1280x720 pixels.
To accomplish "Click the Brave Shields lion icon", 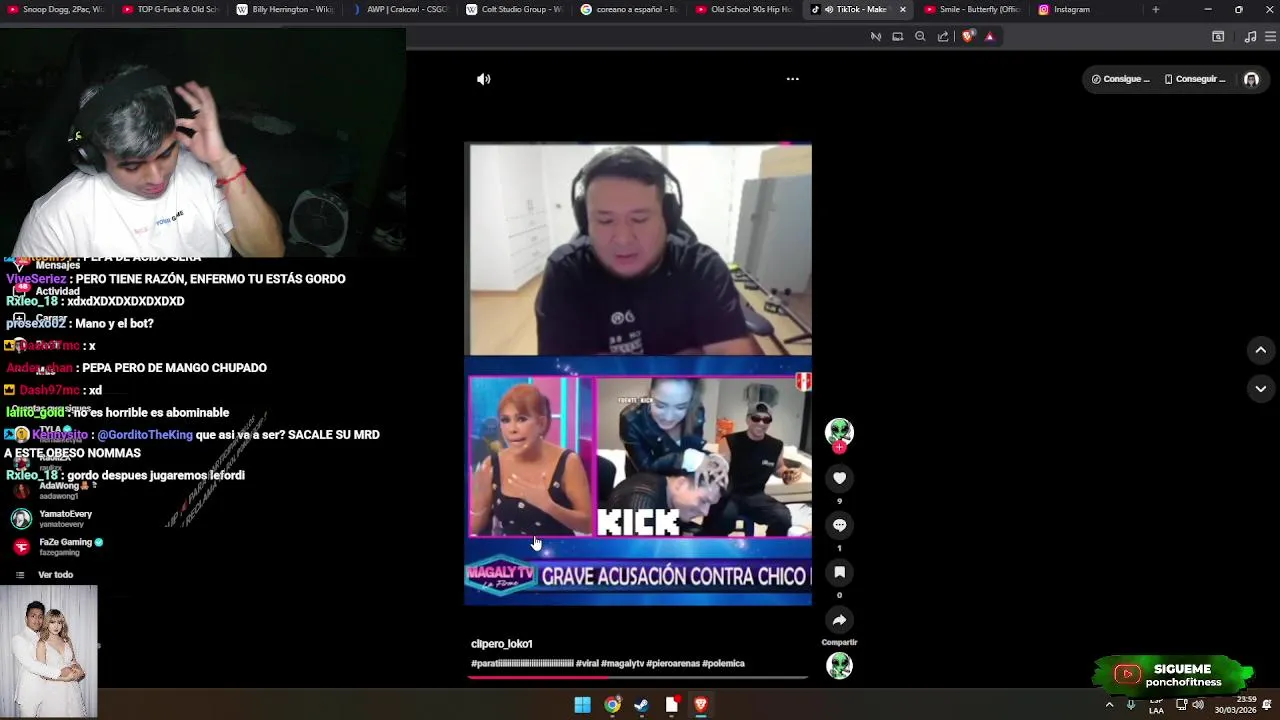I will pyautogui.click(x=968, y=36).
